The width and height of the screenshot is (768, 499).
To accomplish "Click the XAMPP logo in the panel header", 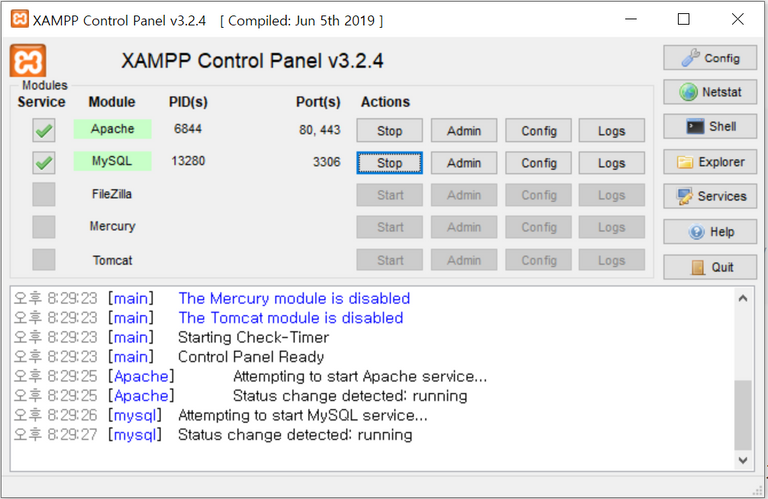I will pos(28,61).
